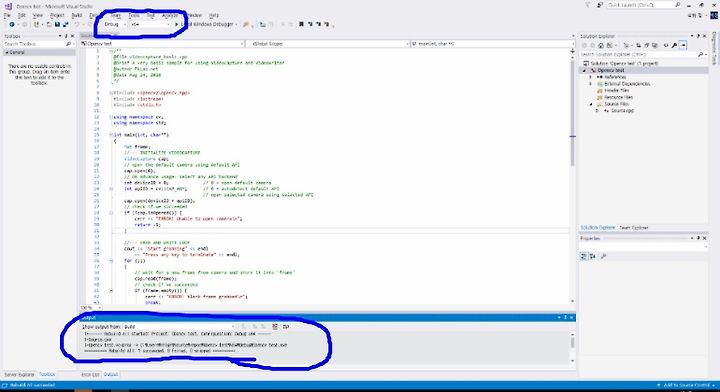Click the Search Toolbox field
The image size is (720, 392).
tap(38, 44)
